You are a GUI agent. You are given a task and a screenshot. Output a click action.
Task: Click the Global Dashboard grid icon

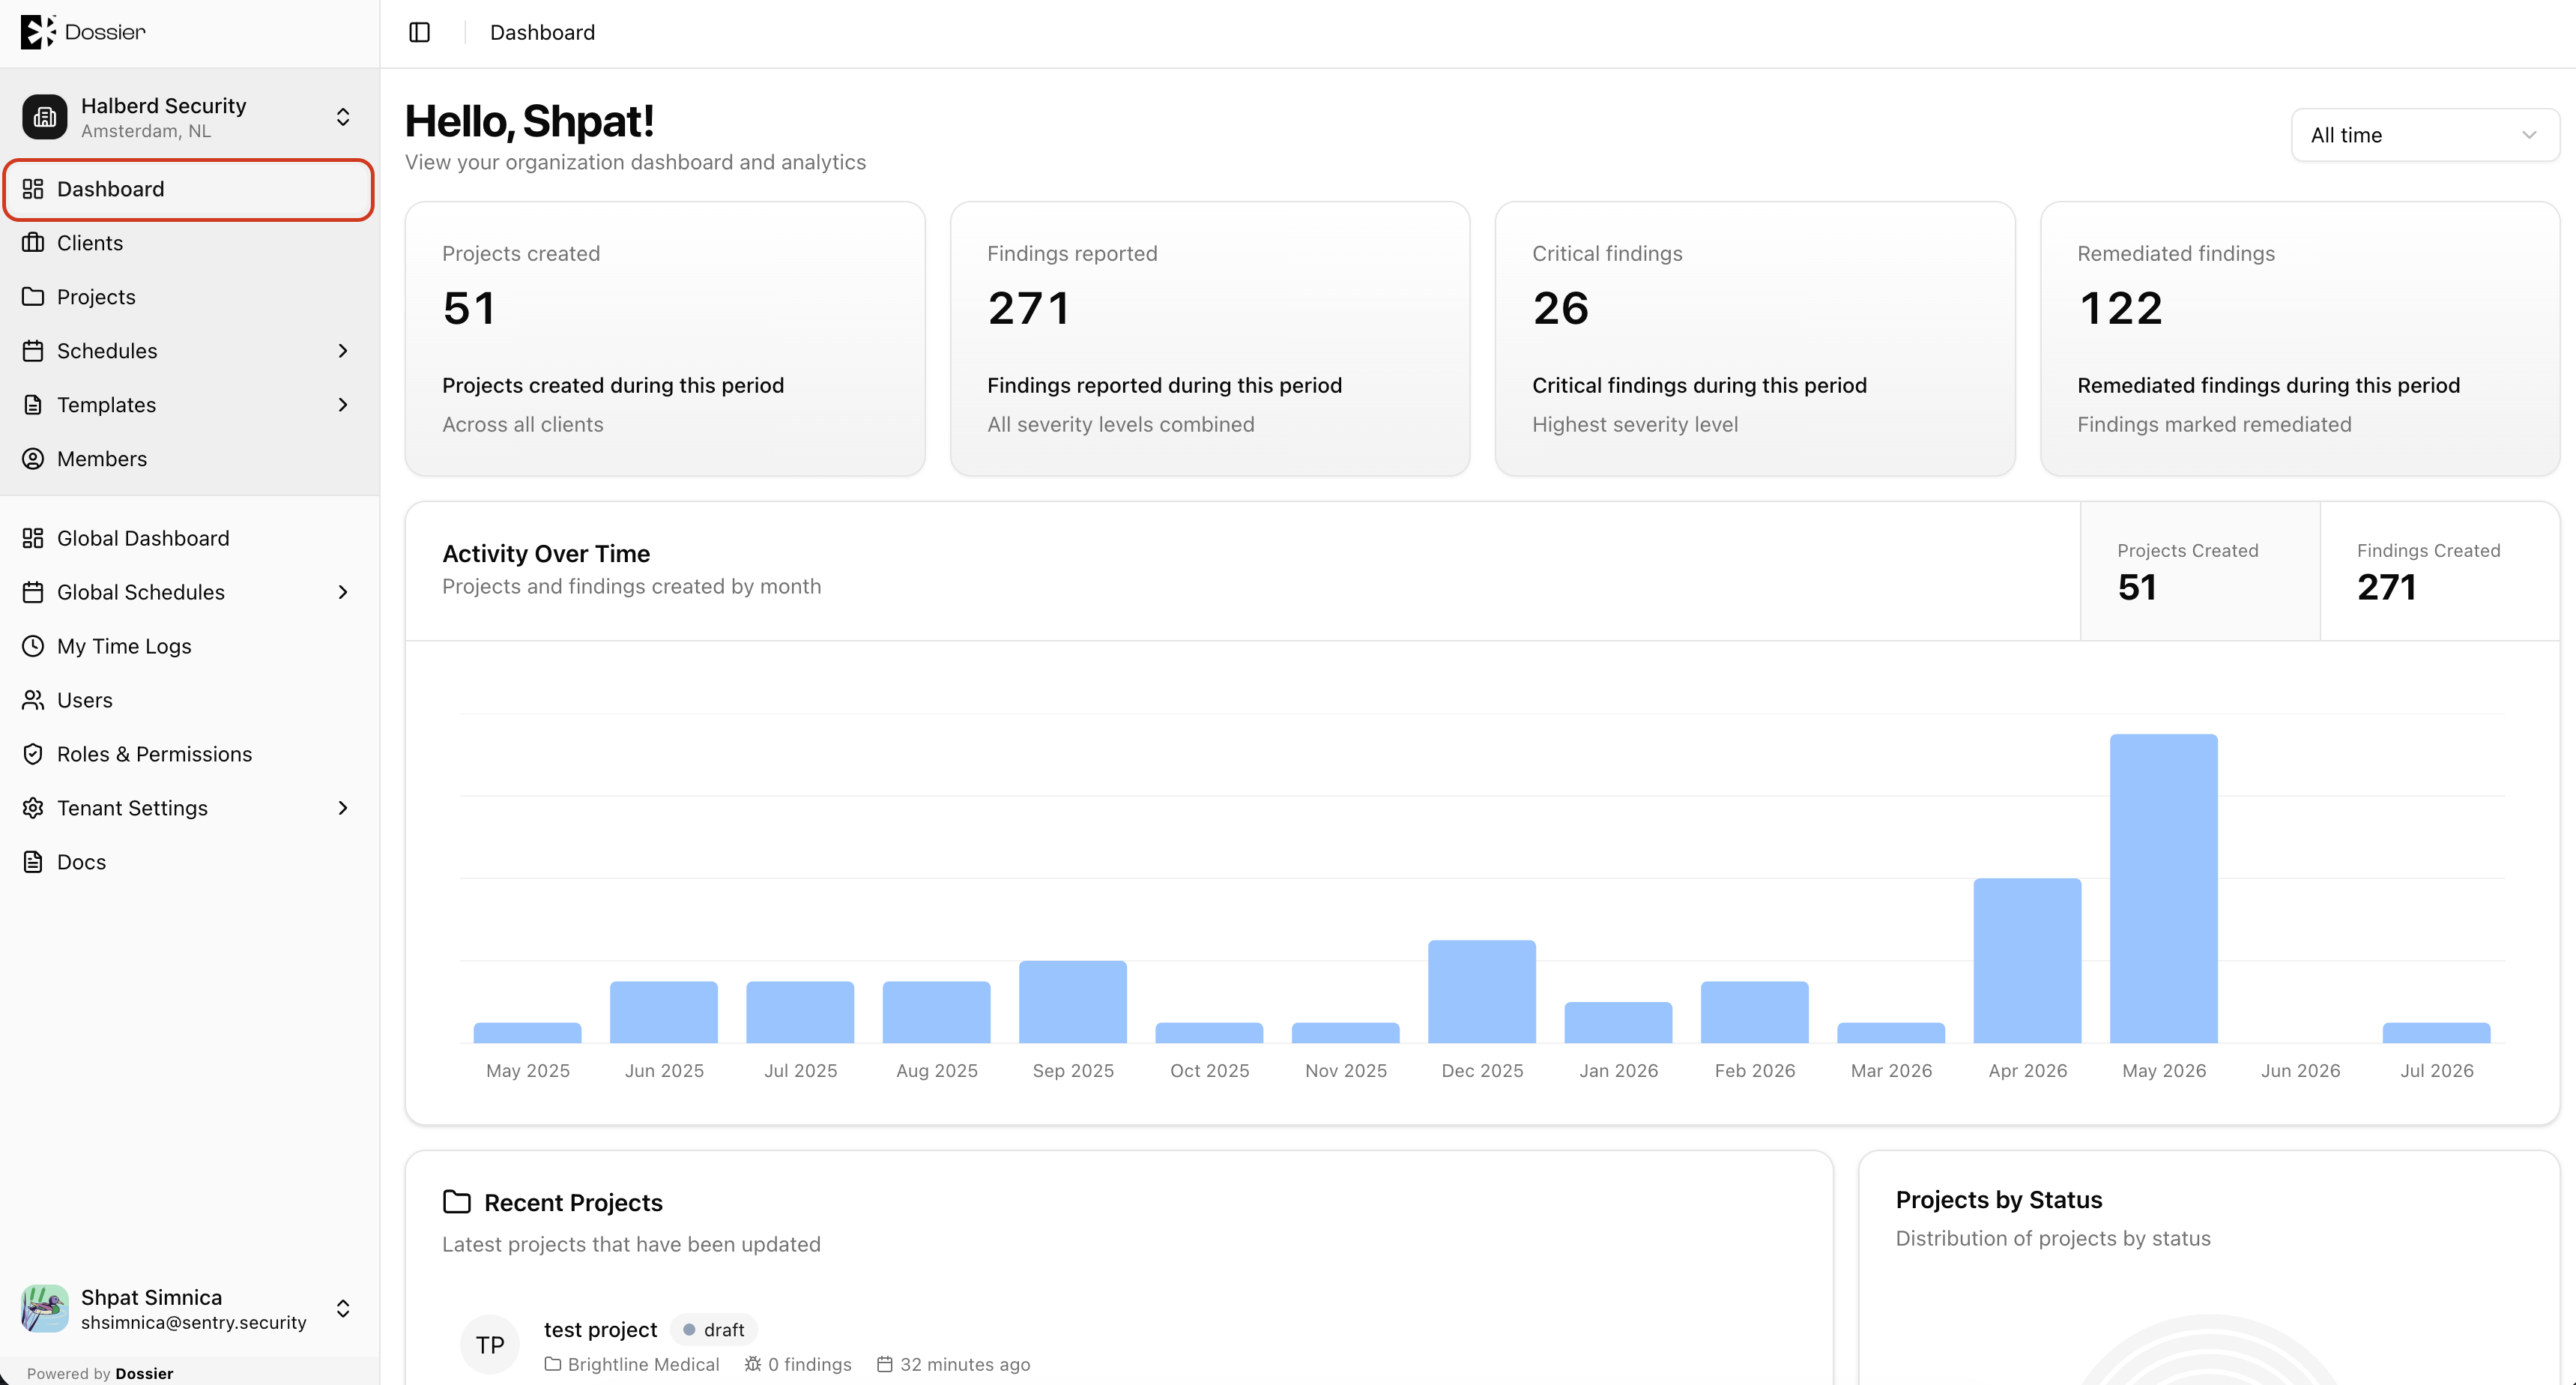[x=33, y=538]
